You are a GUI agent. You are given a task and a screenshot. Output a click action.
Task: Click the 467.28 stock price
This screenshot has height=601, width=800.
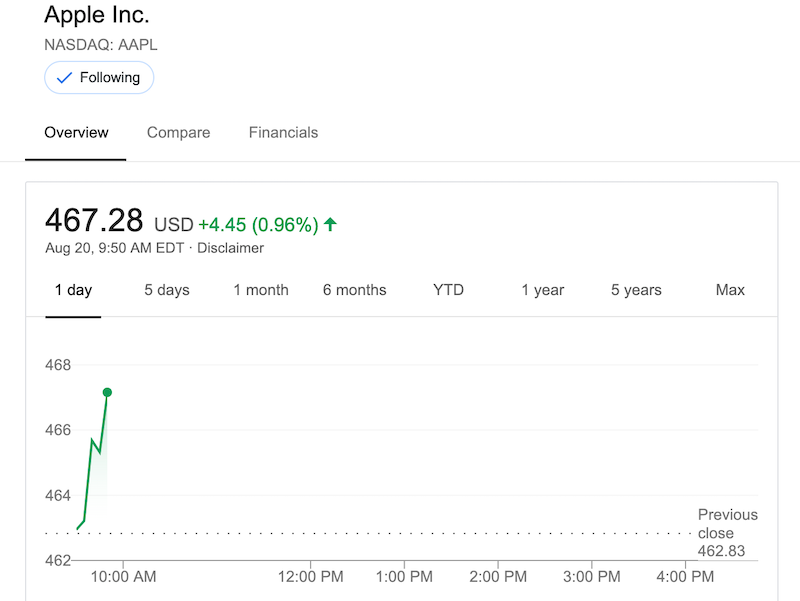94,221
